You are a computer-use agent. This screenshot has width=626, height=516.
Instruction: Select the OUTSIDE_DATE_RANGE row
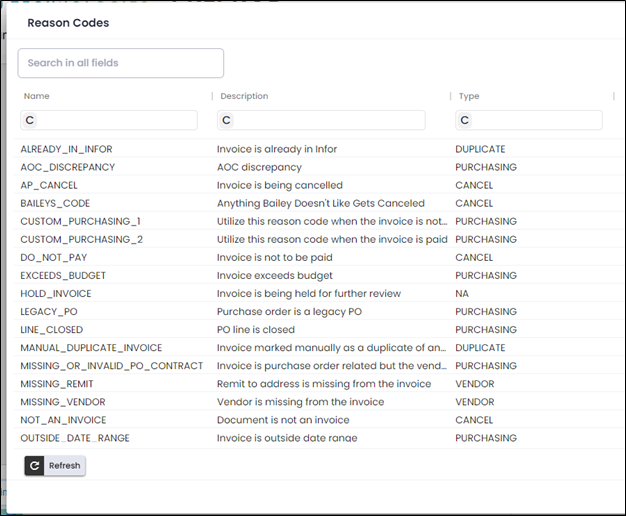pyautogui.click(x=75, y=438)
